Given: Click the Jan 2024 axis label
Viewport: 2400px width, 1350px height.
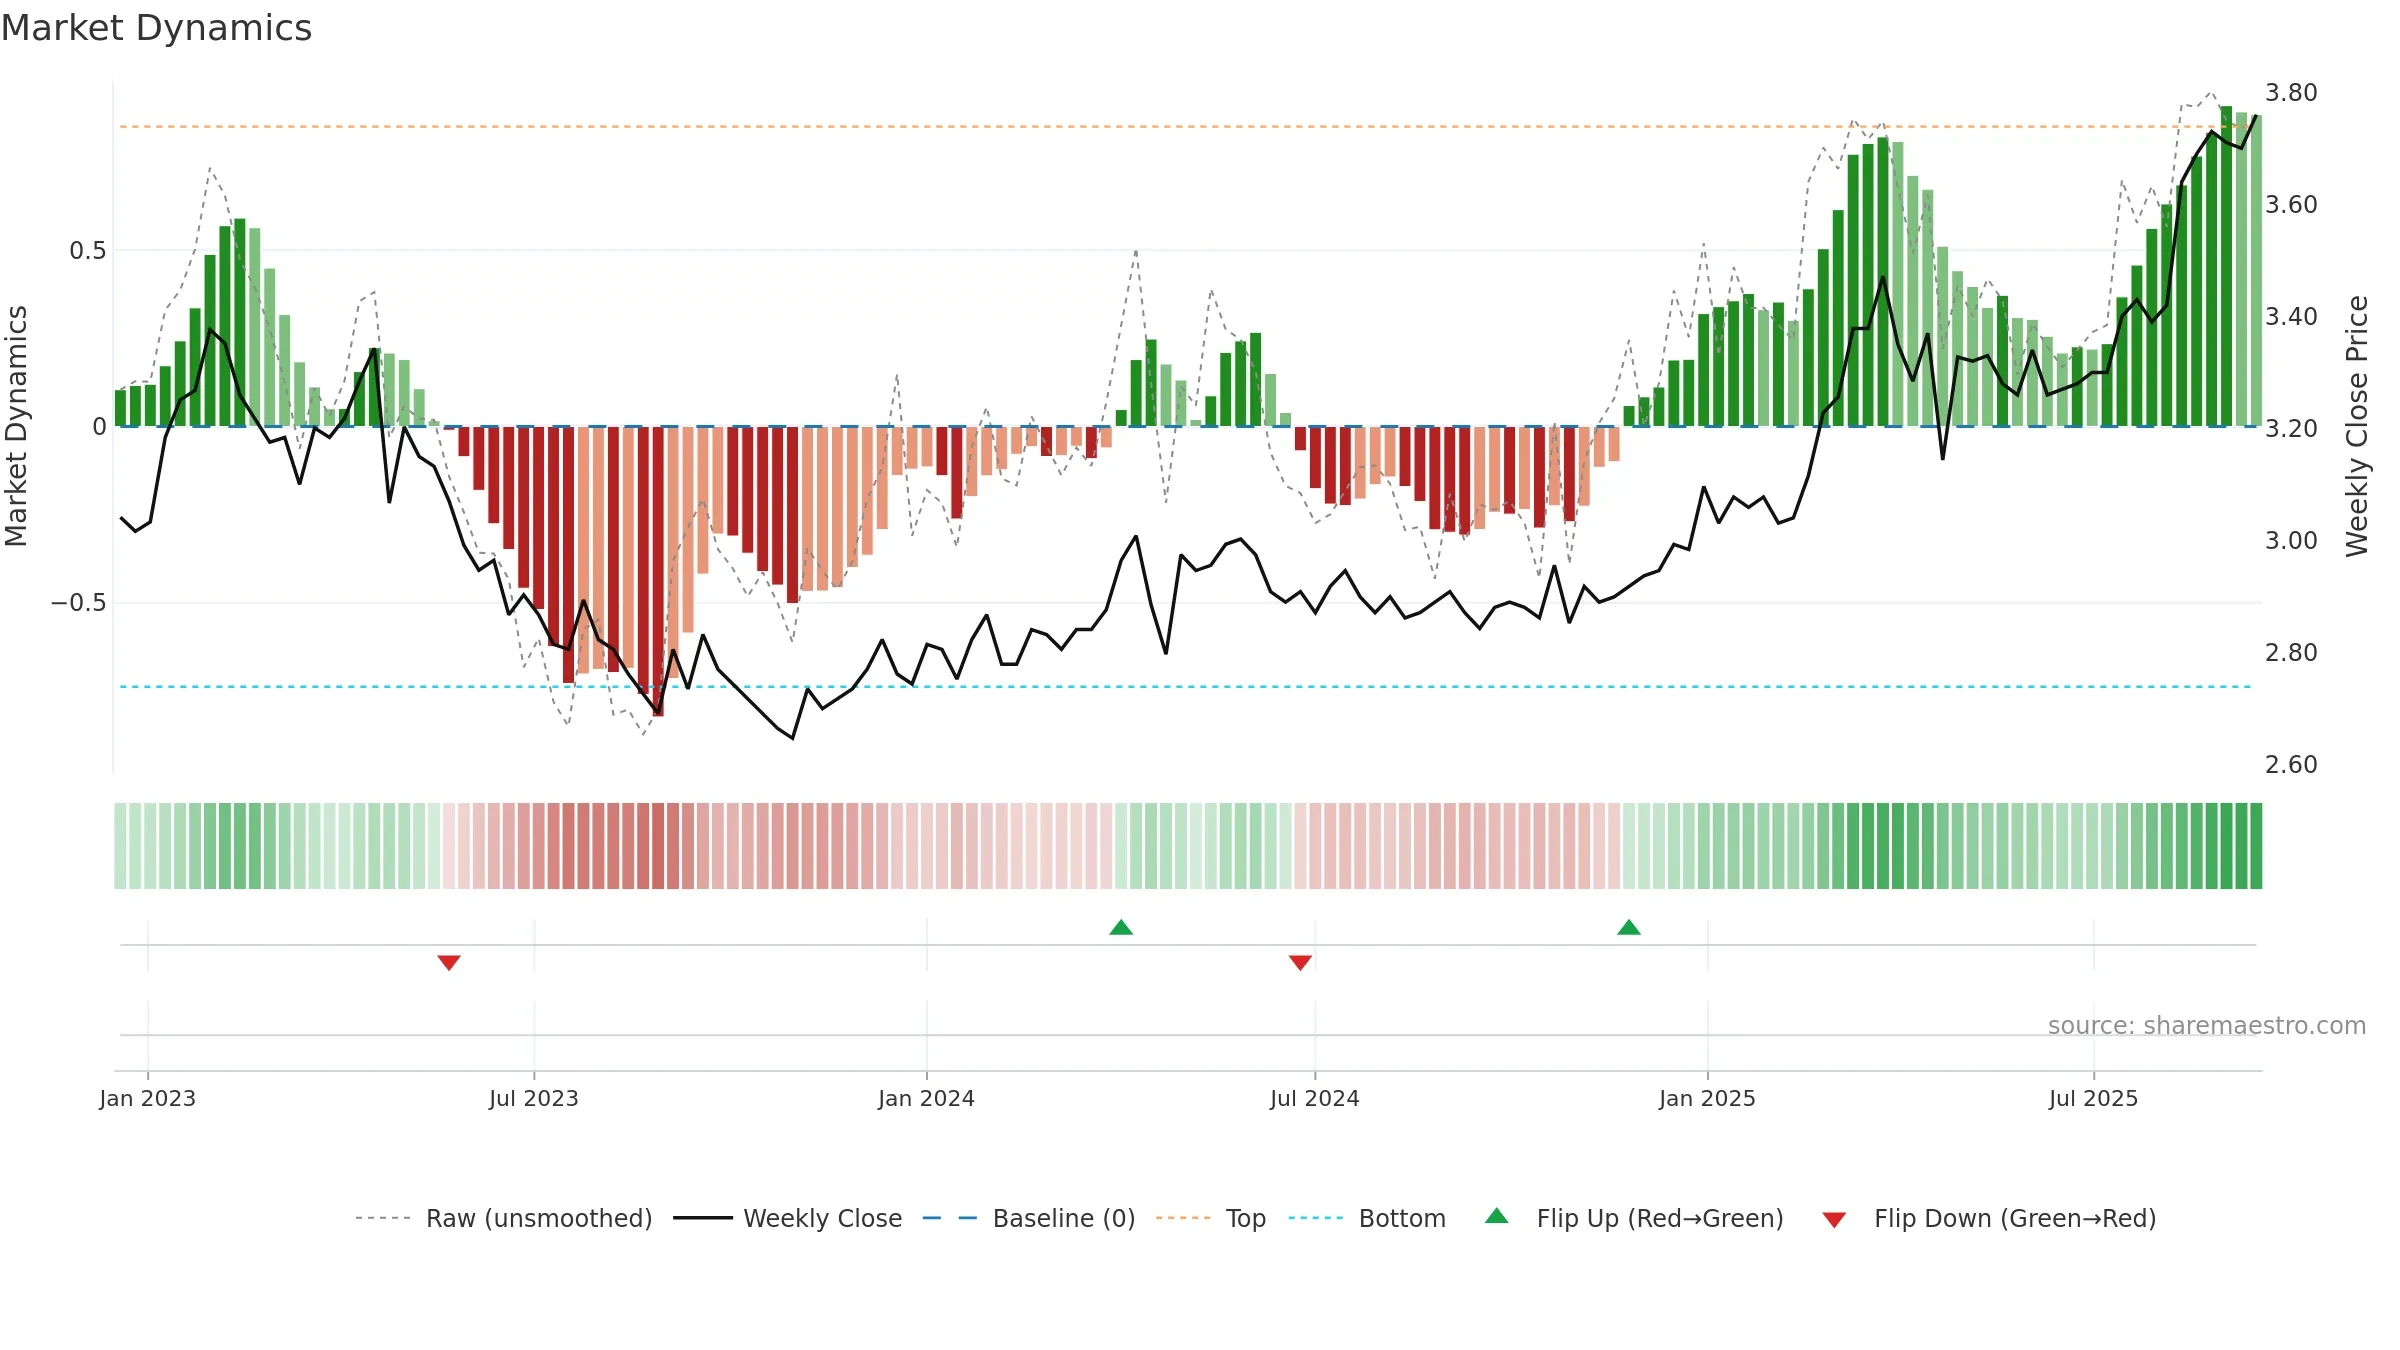Looking at the screenshot, I should (927, 1098).
